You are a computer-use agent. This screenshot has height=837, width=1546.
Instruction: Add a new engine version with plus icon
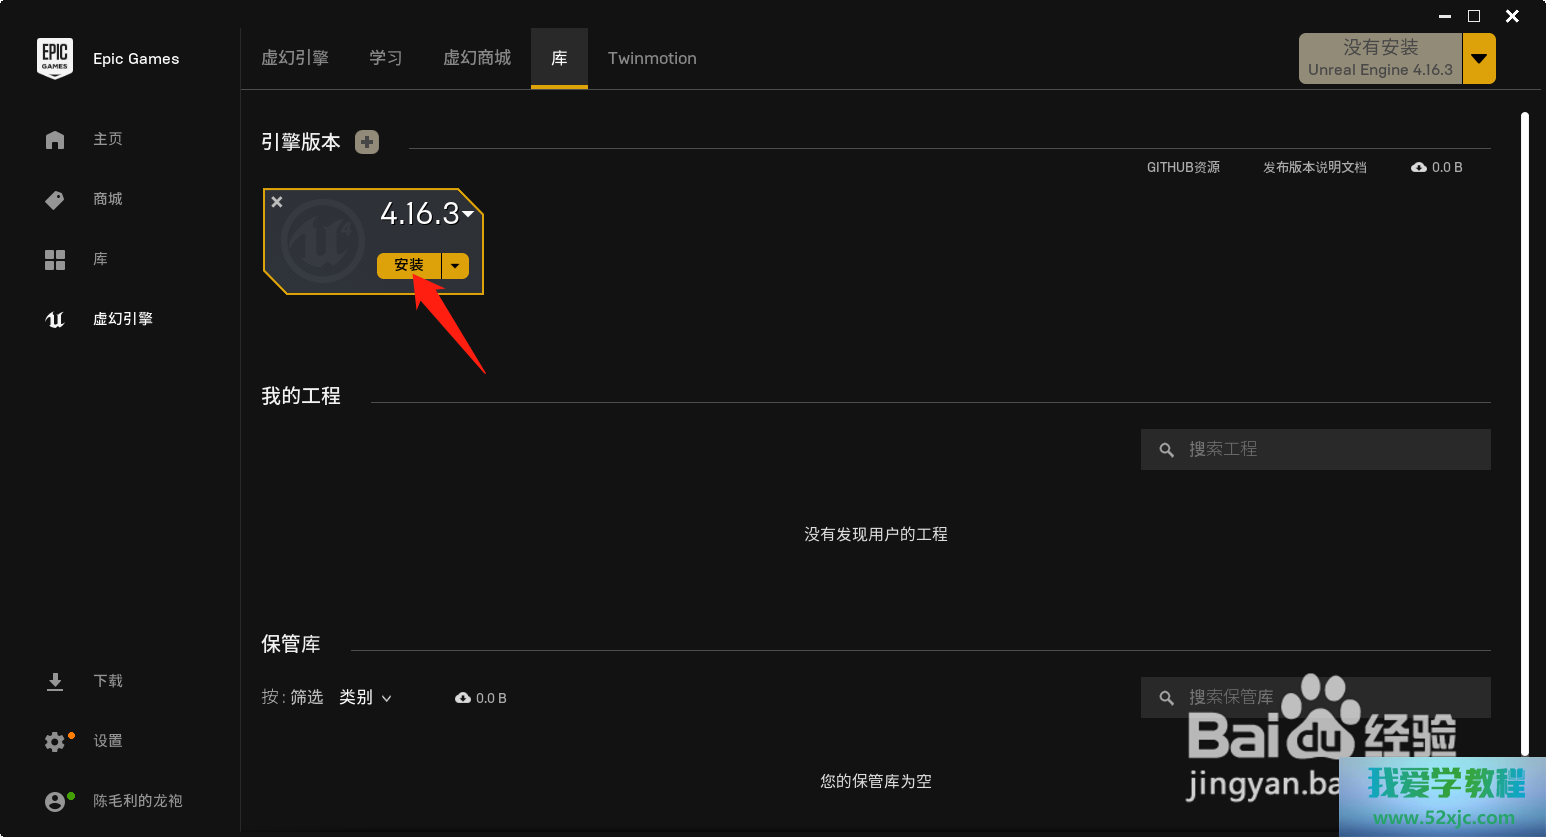pyautogui.click(x=367, y=142)
